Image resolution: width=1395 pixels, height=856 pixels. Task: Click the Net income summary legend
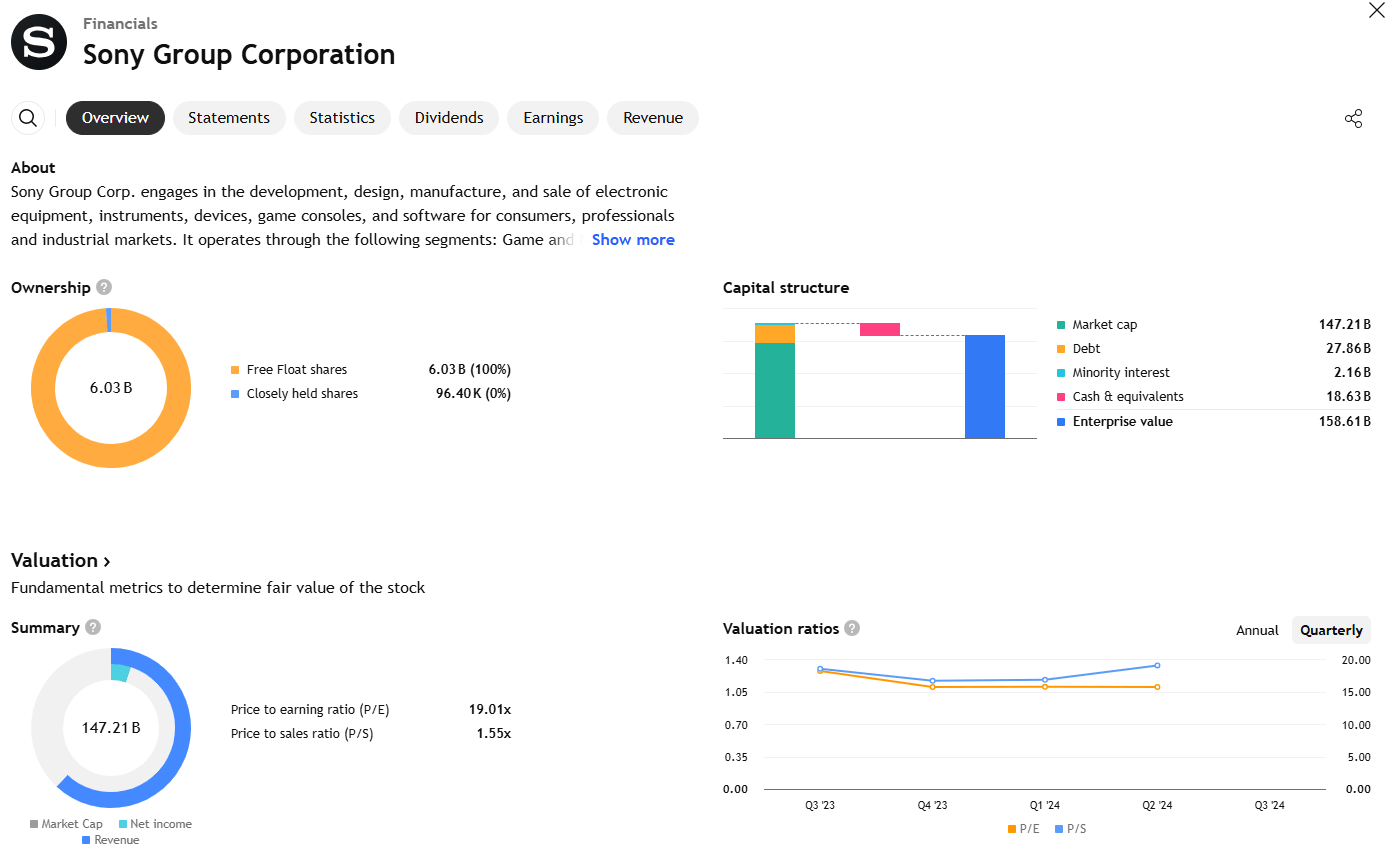155,824
